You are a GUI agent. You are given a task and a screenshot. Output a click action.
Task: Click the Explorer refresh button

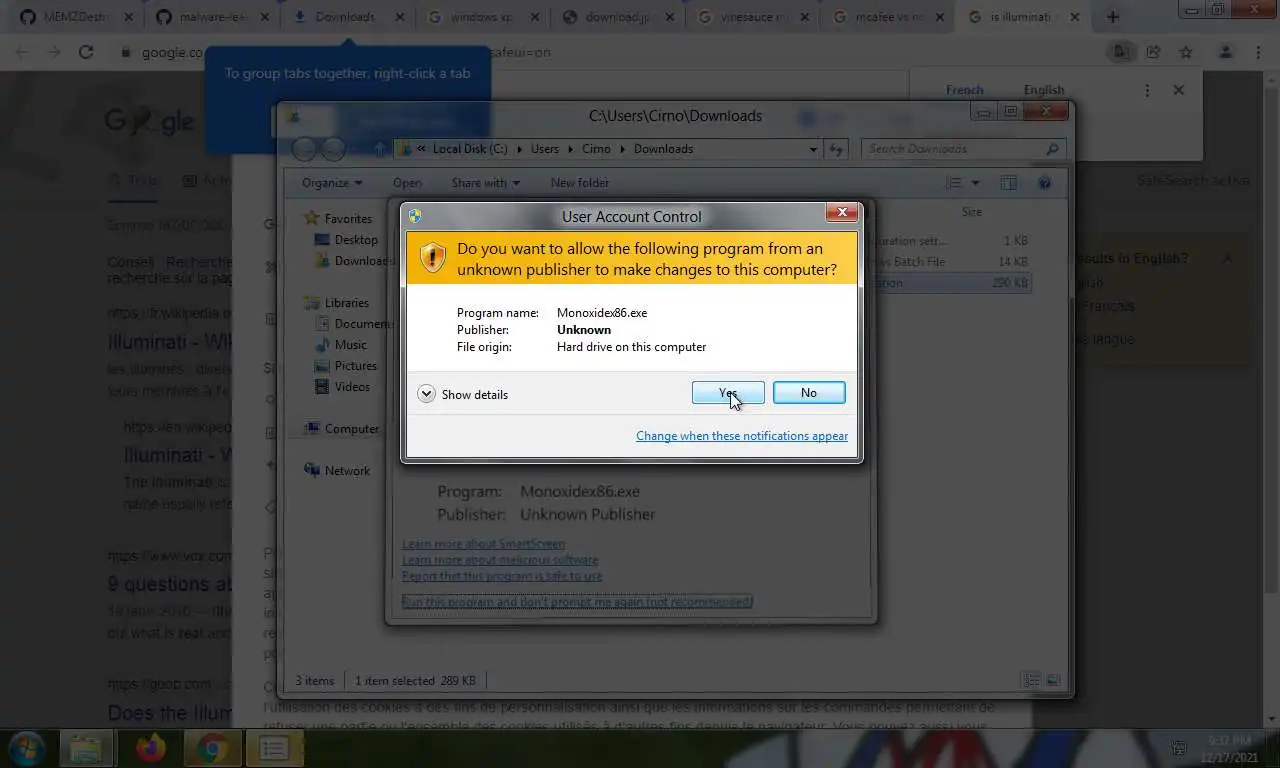click(x=836, y=149)
